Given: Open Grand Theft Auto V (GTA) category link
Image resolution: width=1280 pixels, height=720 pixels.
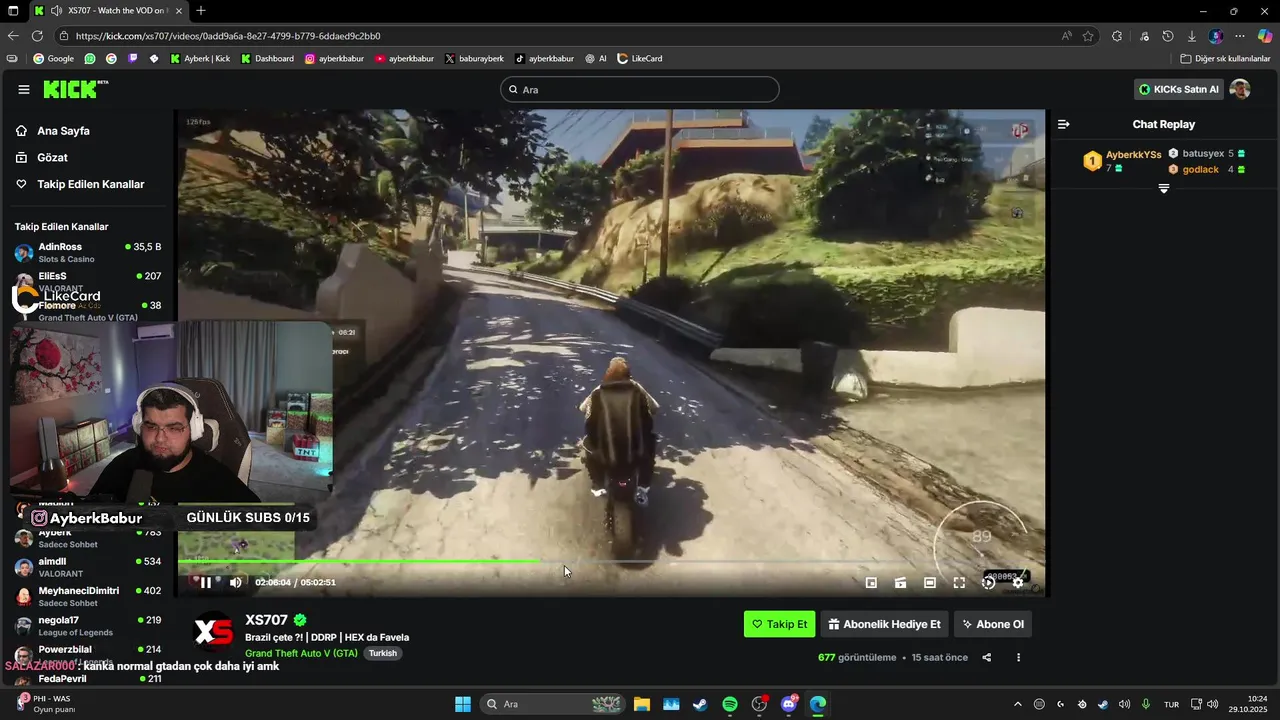Looking at the screenshot, I should pyautogui.click(x=301, y=653).
